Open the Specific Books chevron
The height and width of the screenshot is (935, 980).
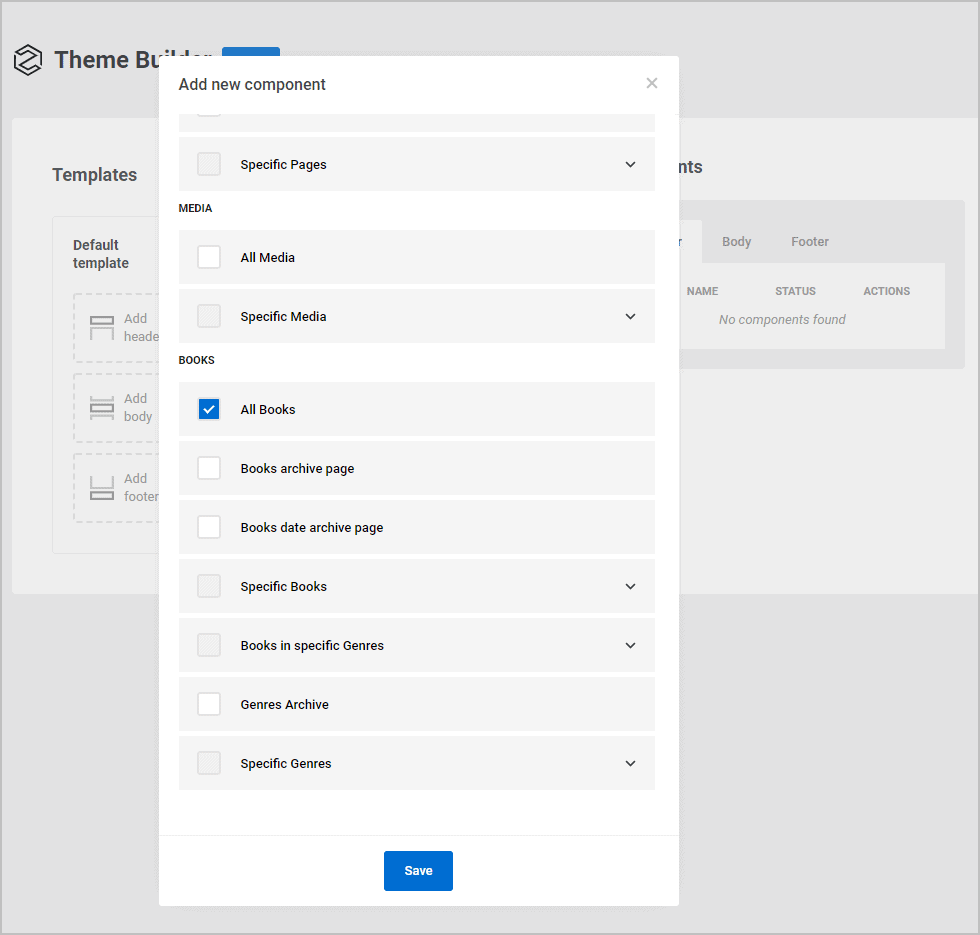pyautogui.click(x=630, y=586)
